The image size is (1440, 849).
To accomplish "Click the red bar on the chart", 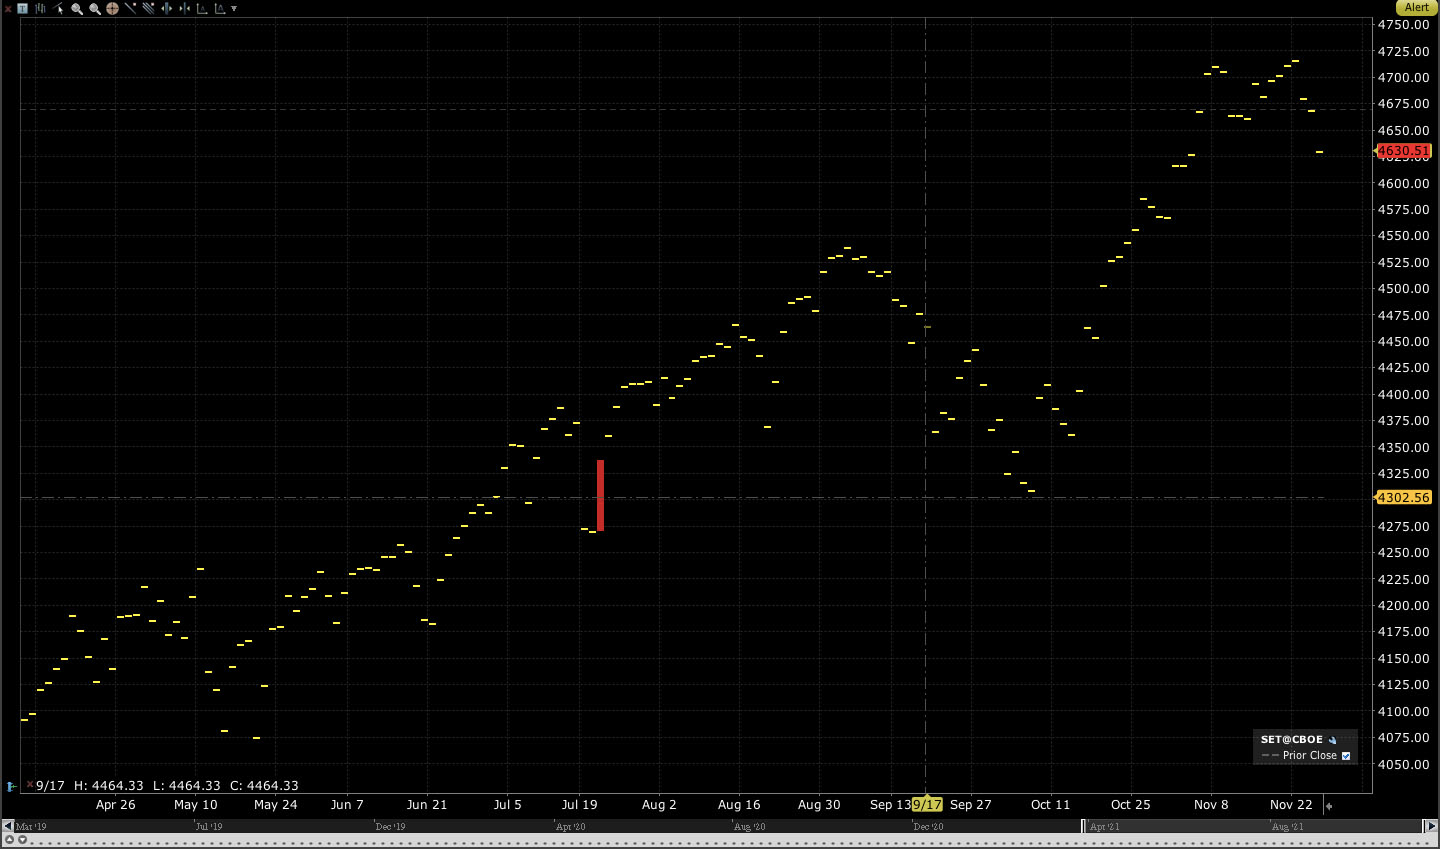I will (601, 495).
